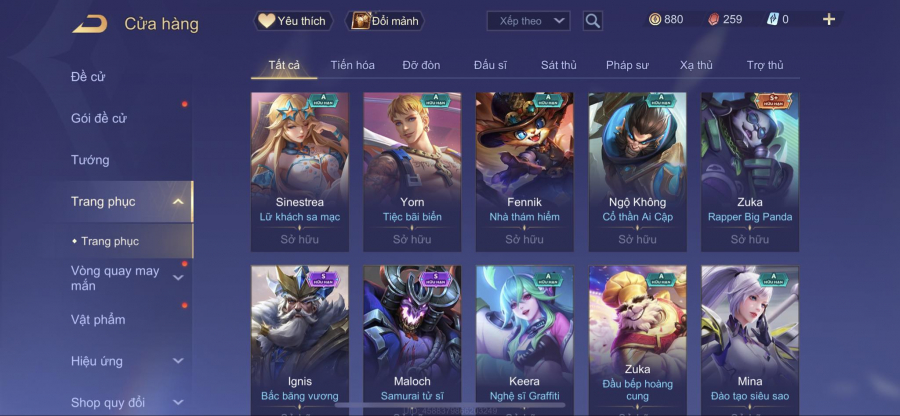
Task: Select the Maloch Samurai tử sĩ skin
Action: [412, 340]
